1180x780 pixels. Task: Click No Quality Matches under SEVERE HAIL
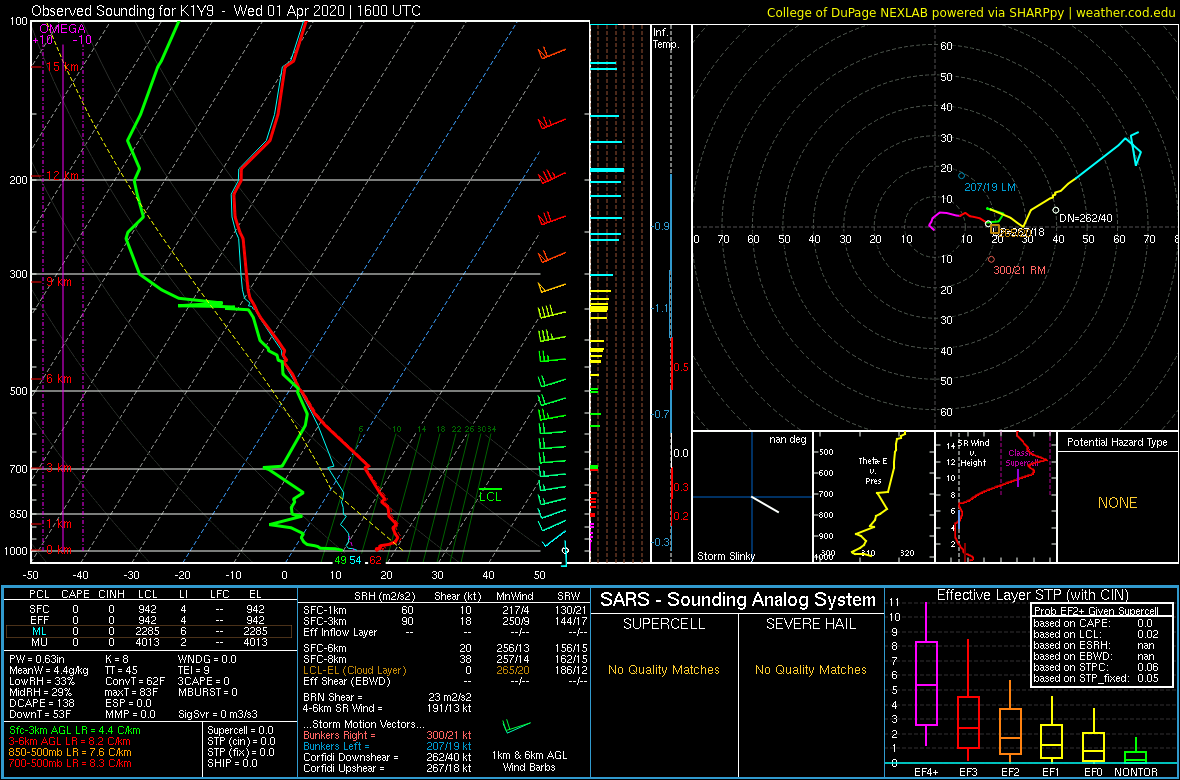[x=810, y=669]
